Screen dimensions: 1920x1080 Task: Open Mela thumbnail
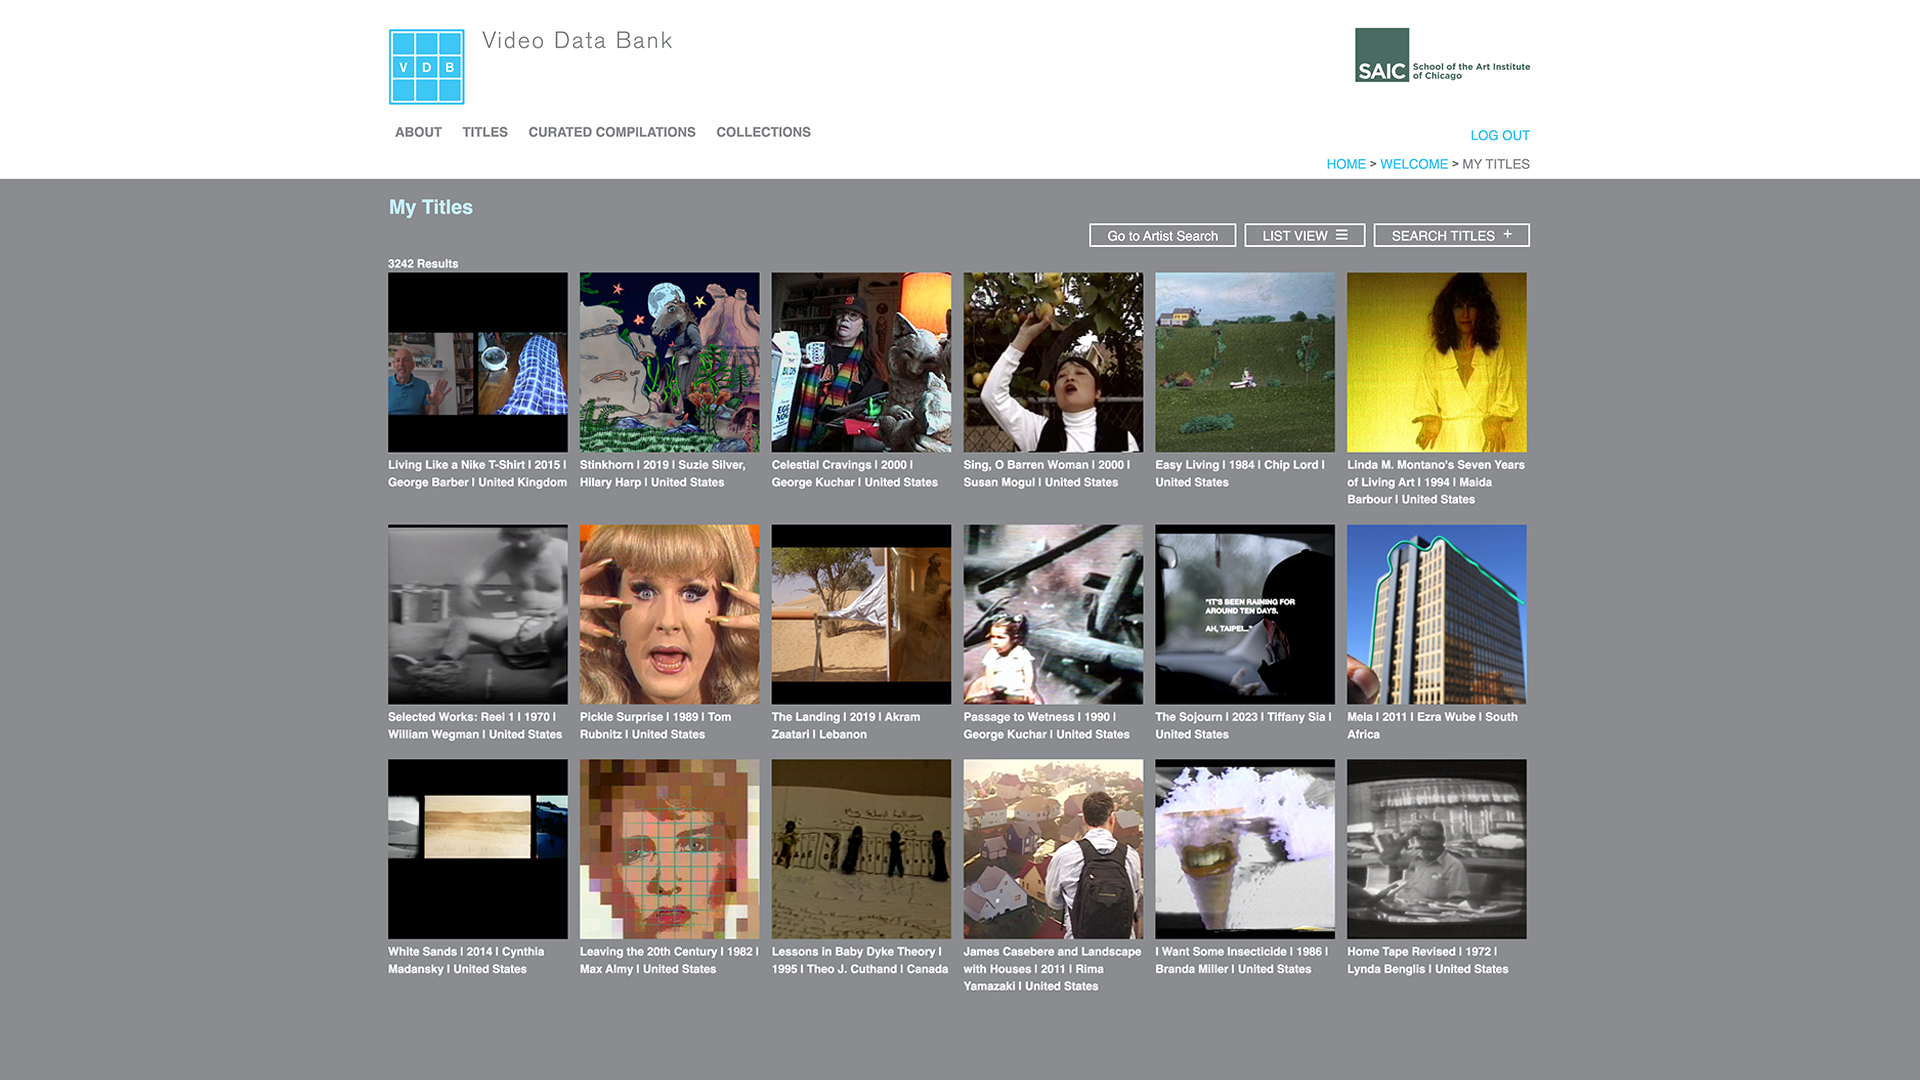tap(1437, 614)
